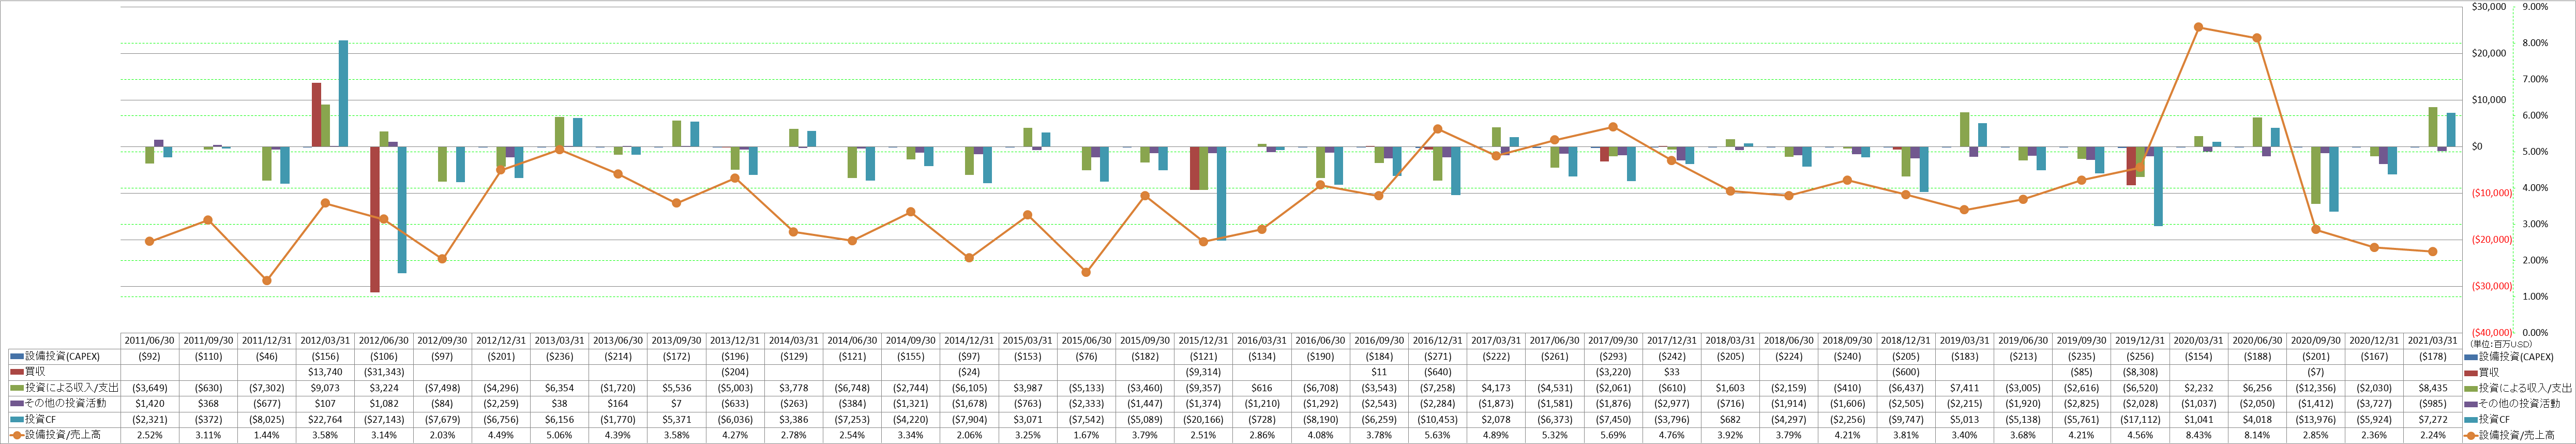This screenshot has width=2576, height=444.
Task: Select the ($17,112) investment CF cell
Action: coord(2140,420)
